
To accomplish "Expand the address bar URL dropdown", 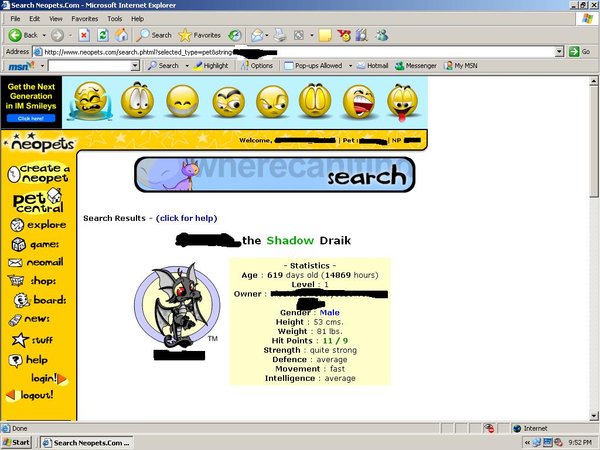I will point(560,51).
